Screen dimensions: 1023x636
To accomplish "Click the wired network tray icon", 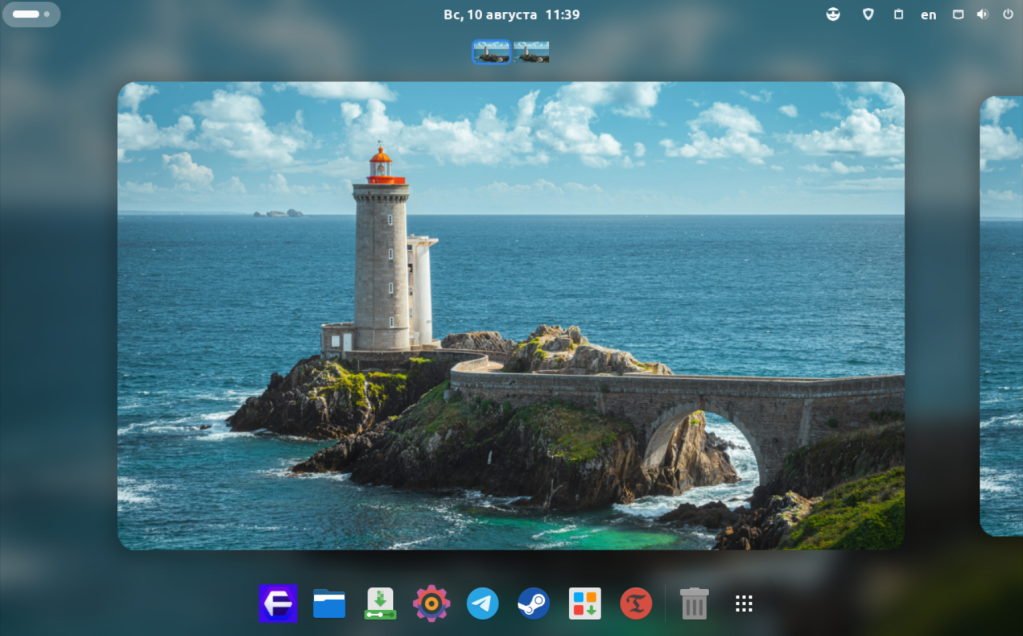I will [x=958, y=14].
